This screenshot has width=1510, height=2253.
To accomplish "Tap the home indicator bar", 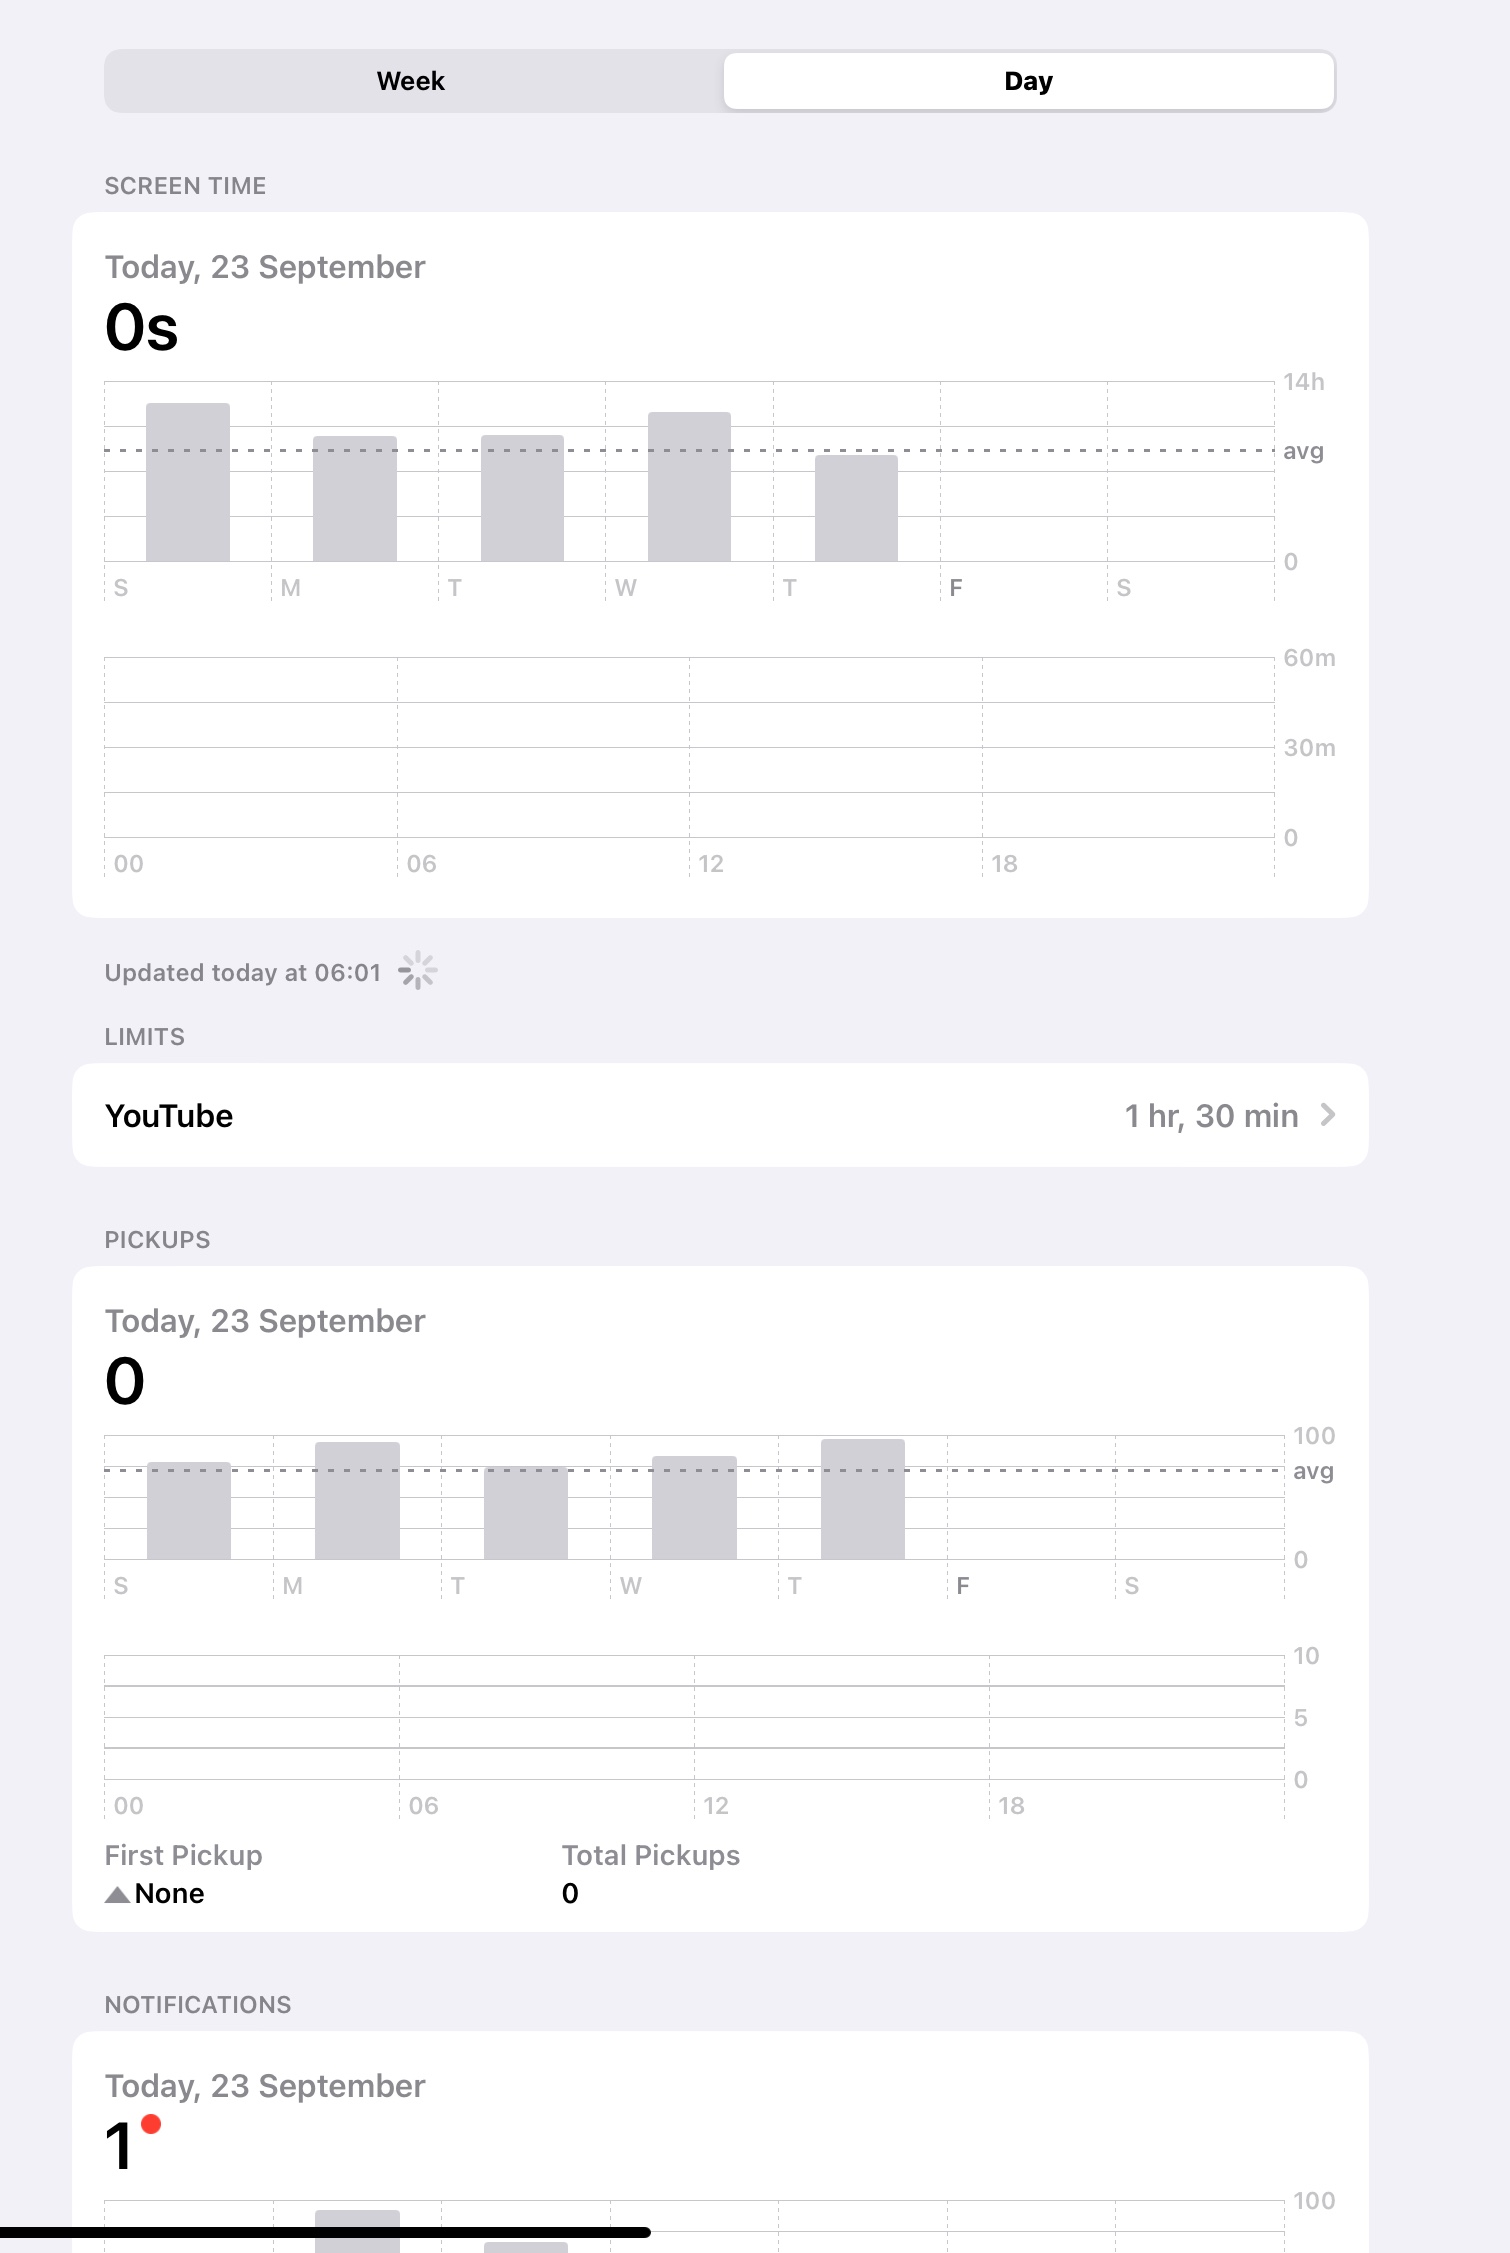I will [325, 2232].
